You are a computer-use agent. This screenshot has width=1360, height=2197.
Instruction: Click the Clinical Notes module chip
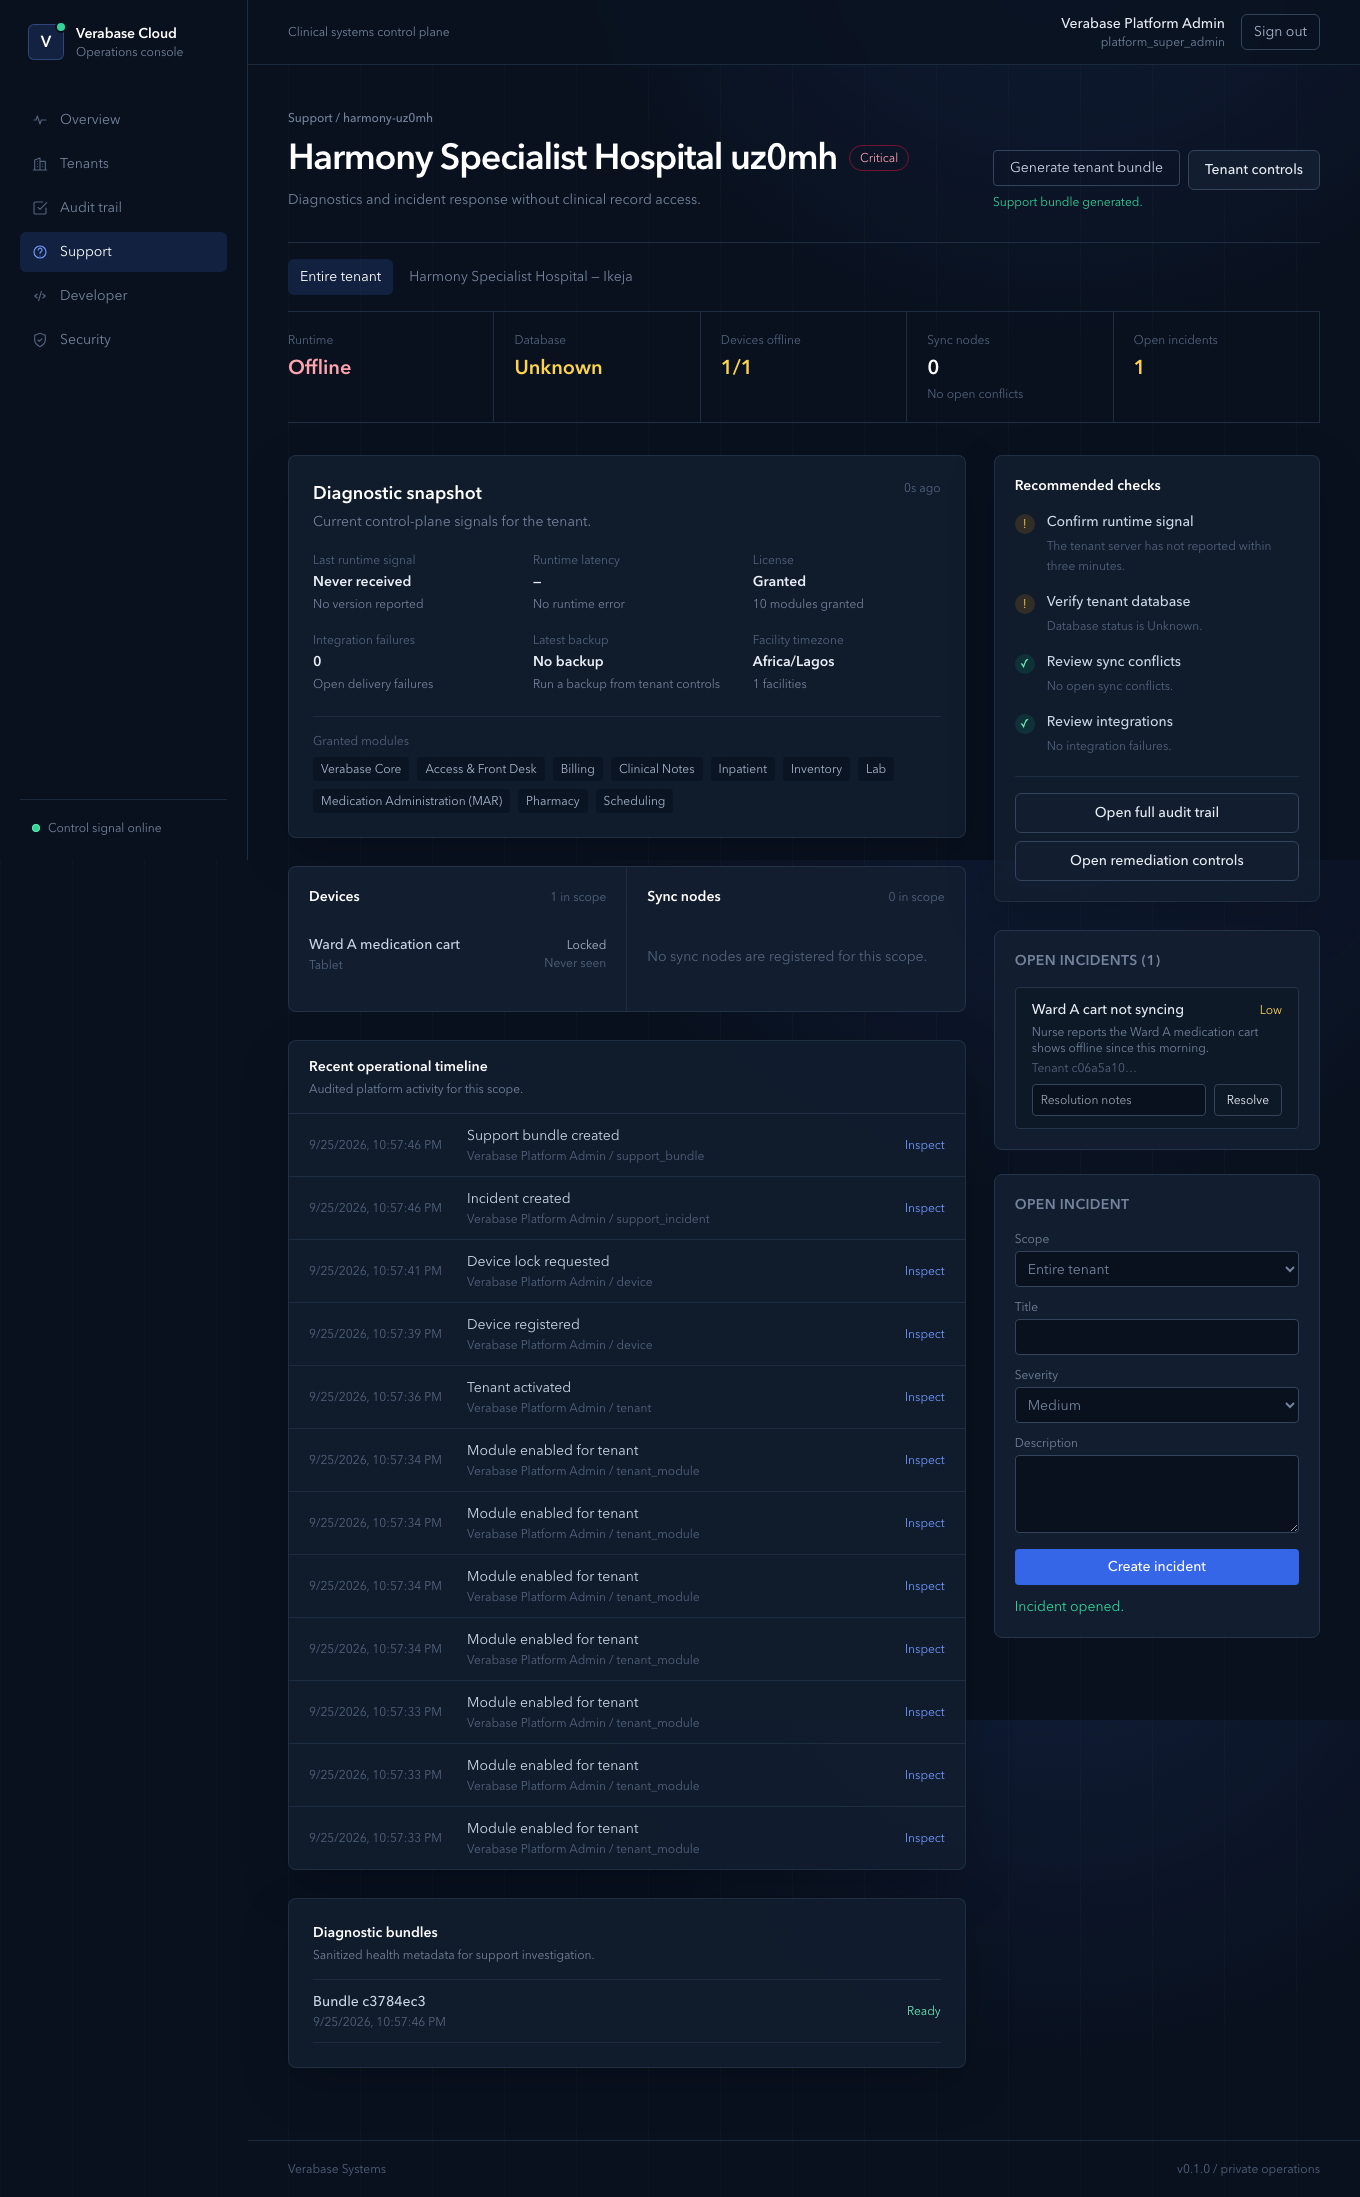656,769
